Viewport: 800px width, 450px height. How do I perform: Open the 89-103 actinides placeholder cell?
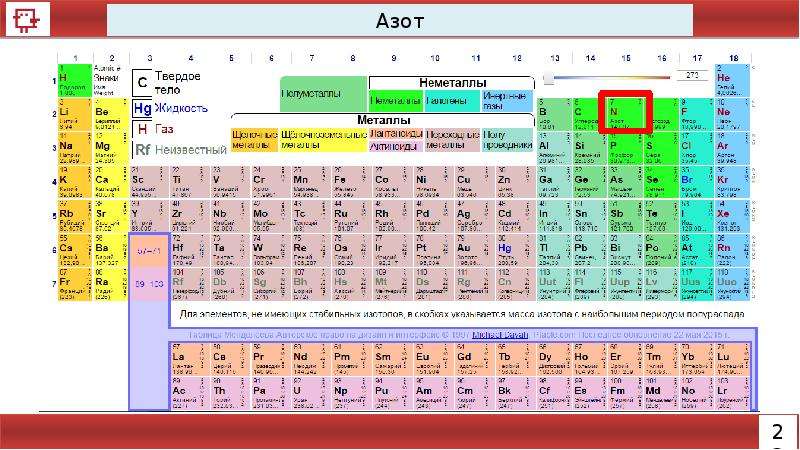(149, 284)
